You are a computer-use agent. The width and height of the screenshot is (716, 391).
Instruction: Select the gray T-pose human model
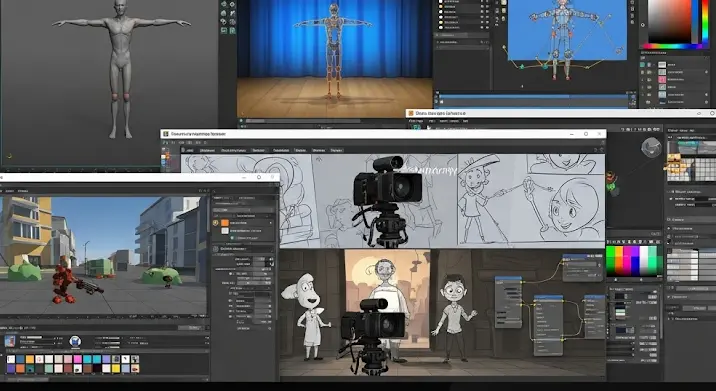[121, 69]
